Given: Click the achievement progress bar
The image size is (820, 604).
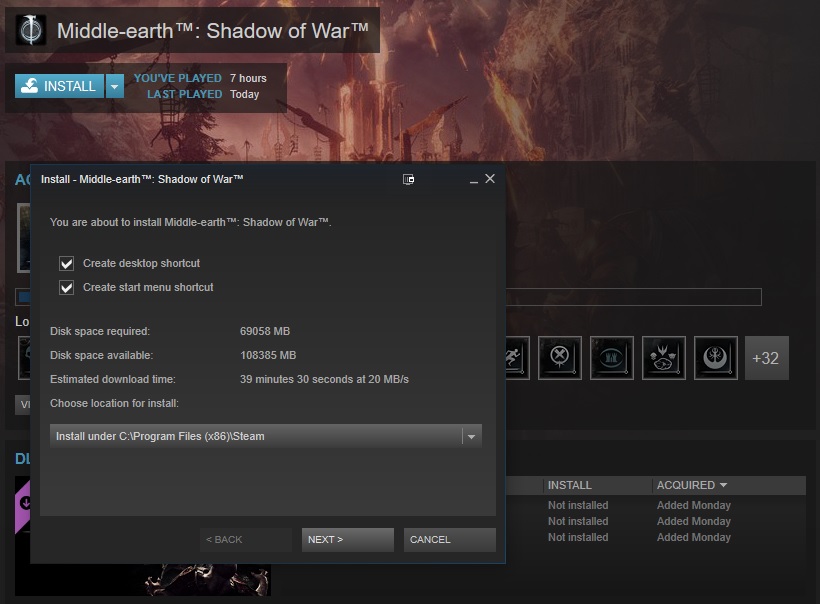Looking at the screenshot, I should coord(633,297).
